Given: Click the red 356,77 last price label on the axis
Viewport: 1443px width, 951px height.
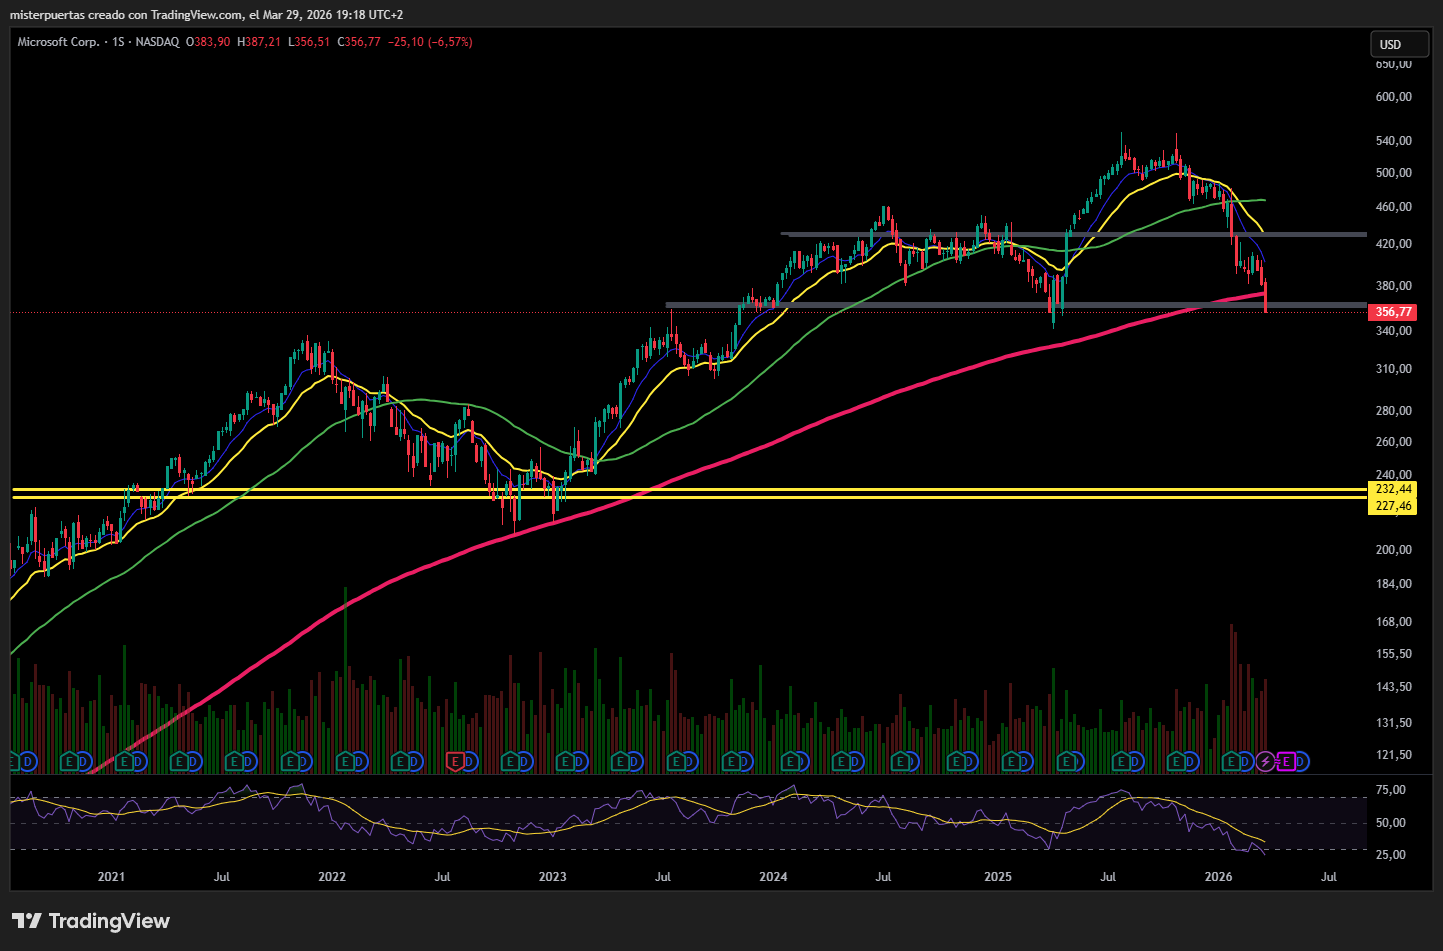Looking at the screenshot, I should pos(1393,312).
